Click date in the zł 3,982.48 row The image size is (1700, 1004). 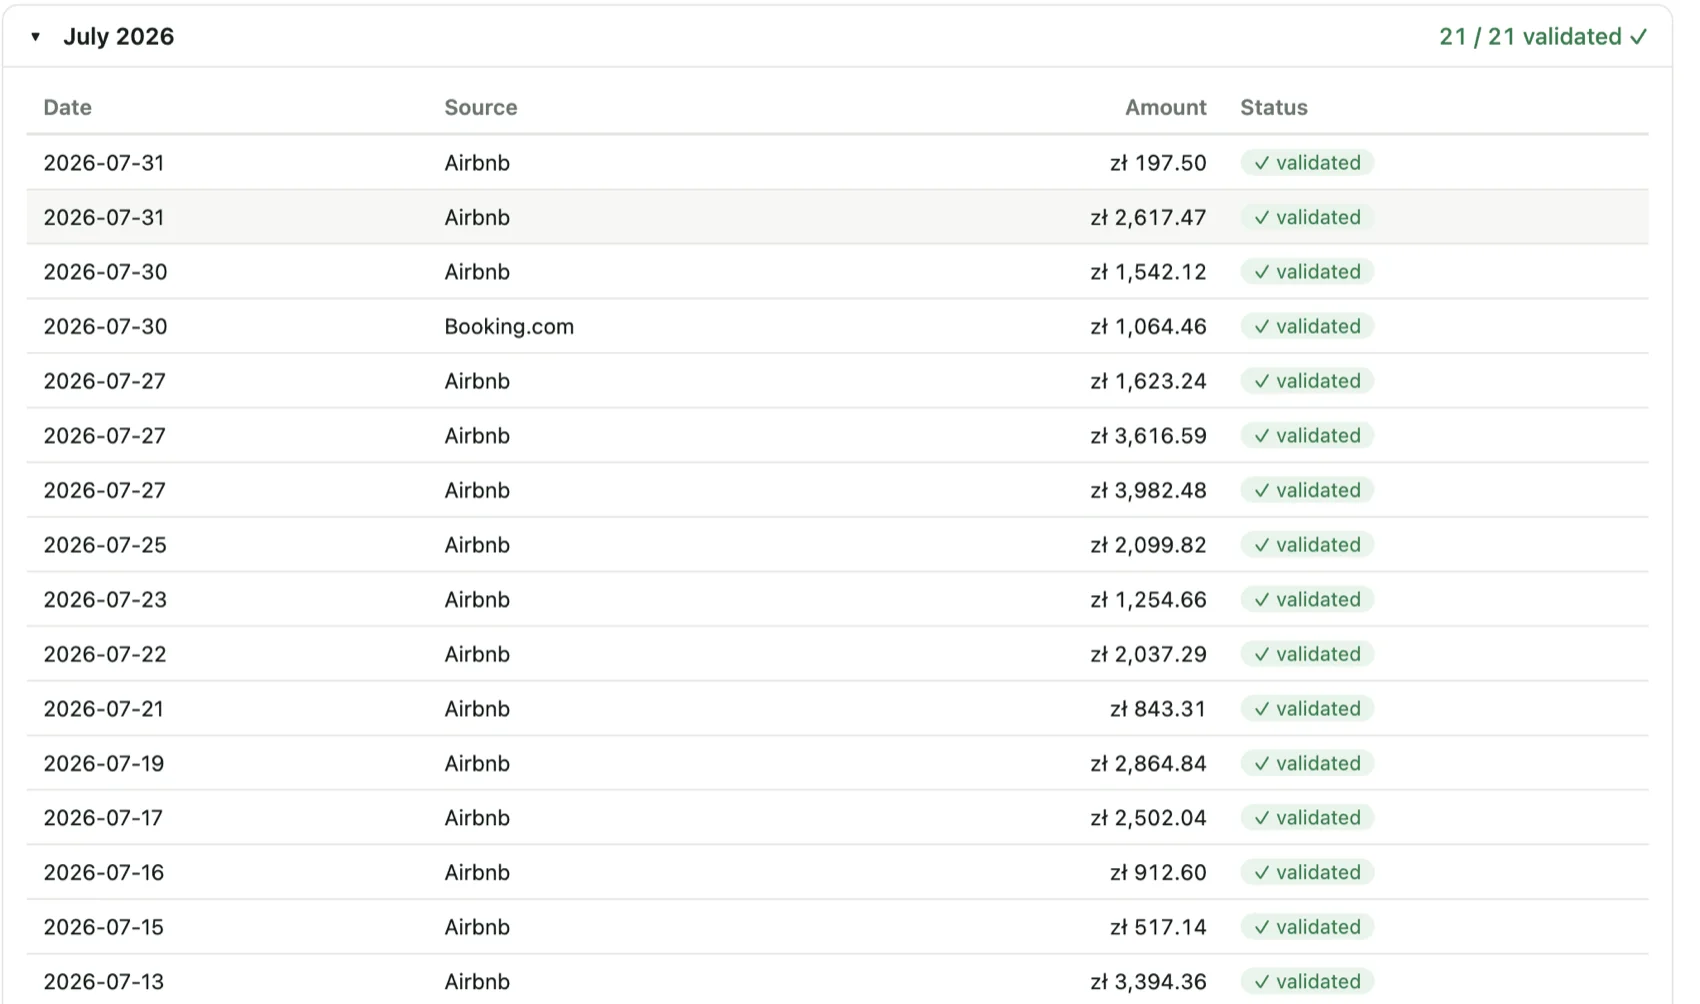click(x=105, y=490)
